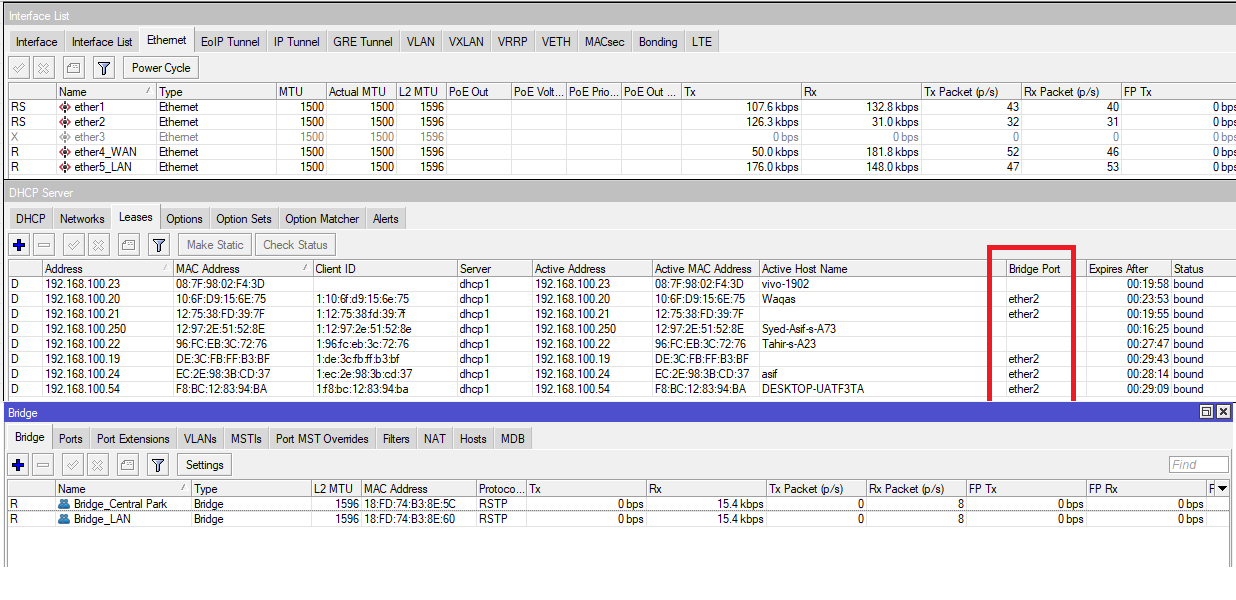Click the remove minus icon in DHCP Server toolbar
The width and height of the screenshot is (1236, 600).
(x=43, y=244)
